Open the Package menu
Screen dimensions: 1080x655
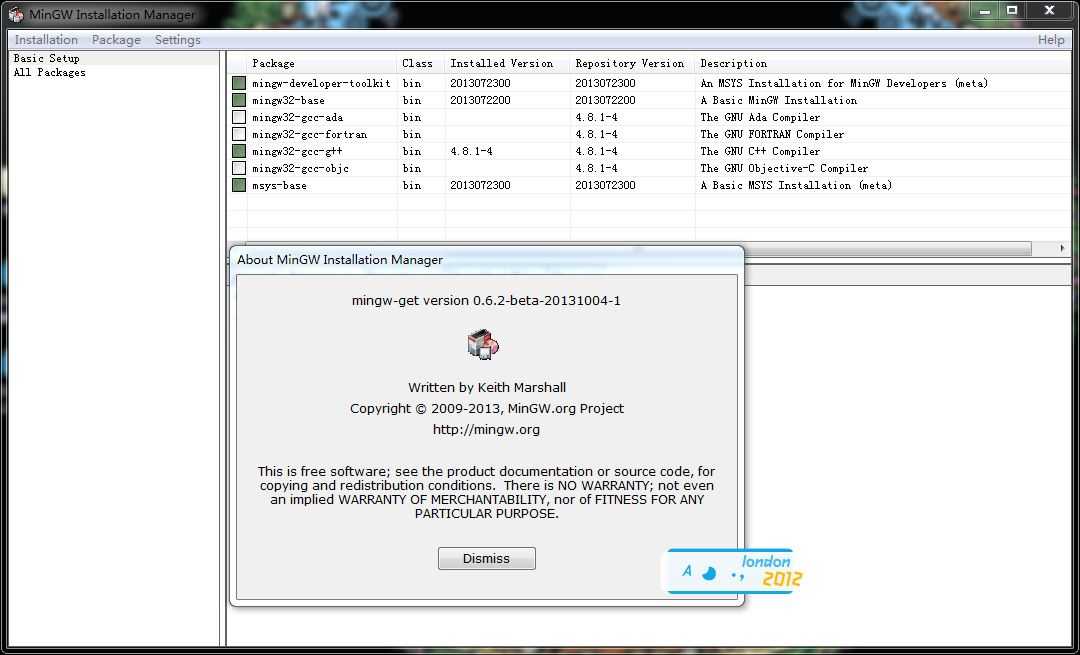116,40
